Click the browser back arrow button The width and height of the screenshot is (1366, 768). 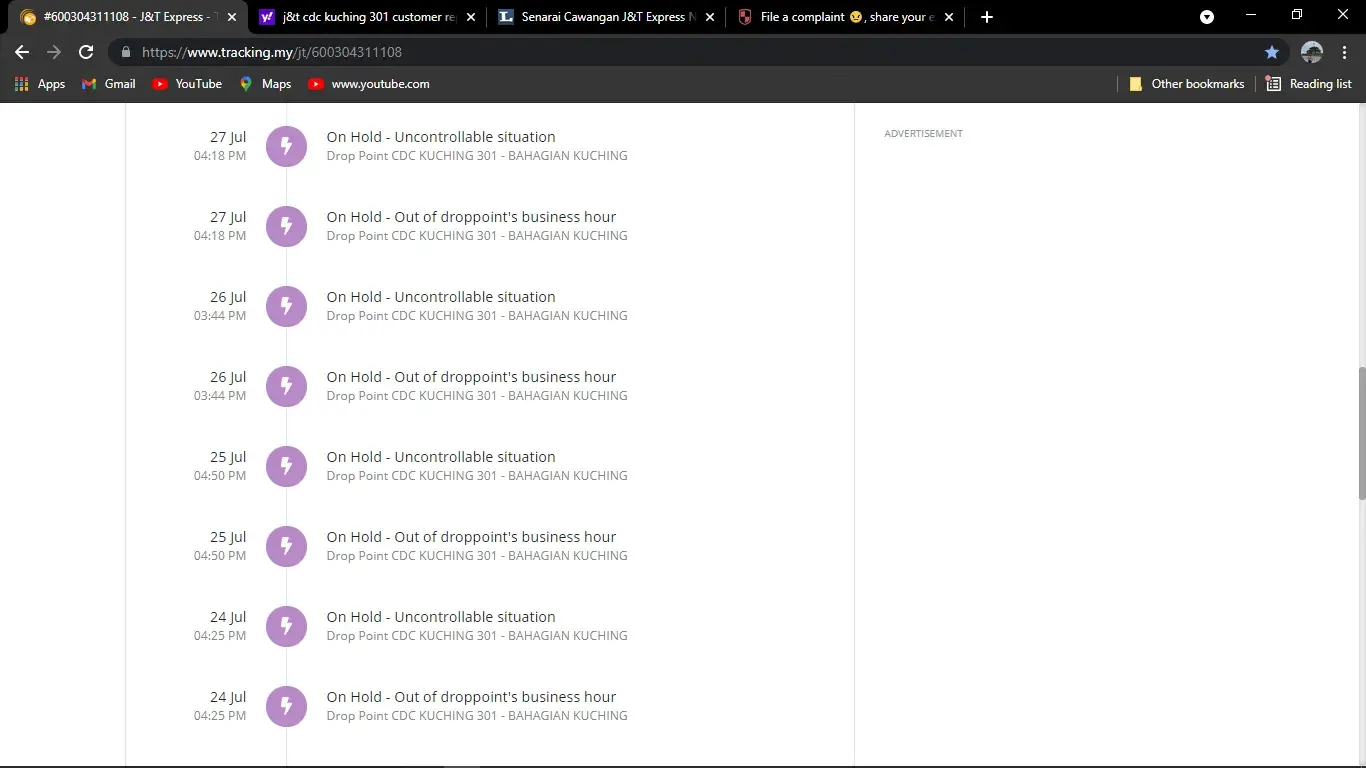coord(22,52)
